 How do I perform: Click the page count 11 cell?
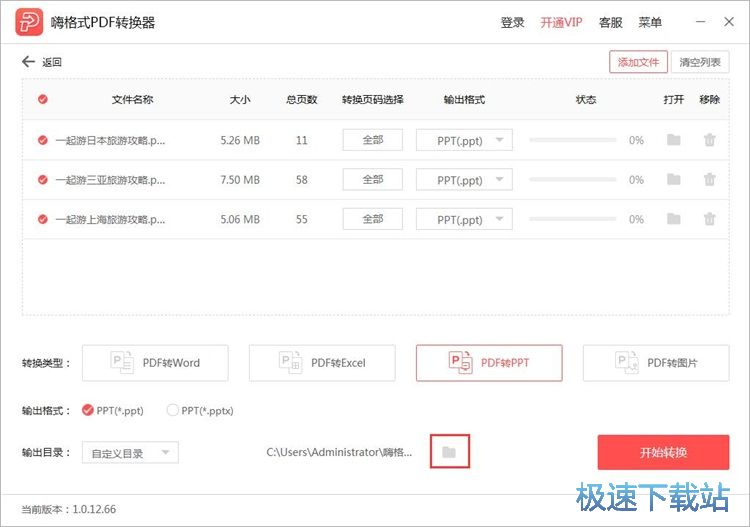tap(301, 140)
